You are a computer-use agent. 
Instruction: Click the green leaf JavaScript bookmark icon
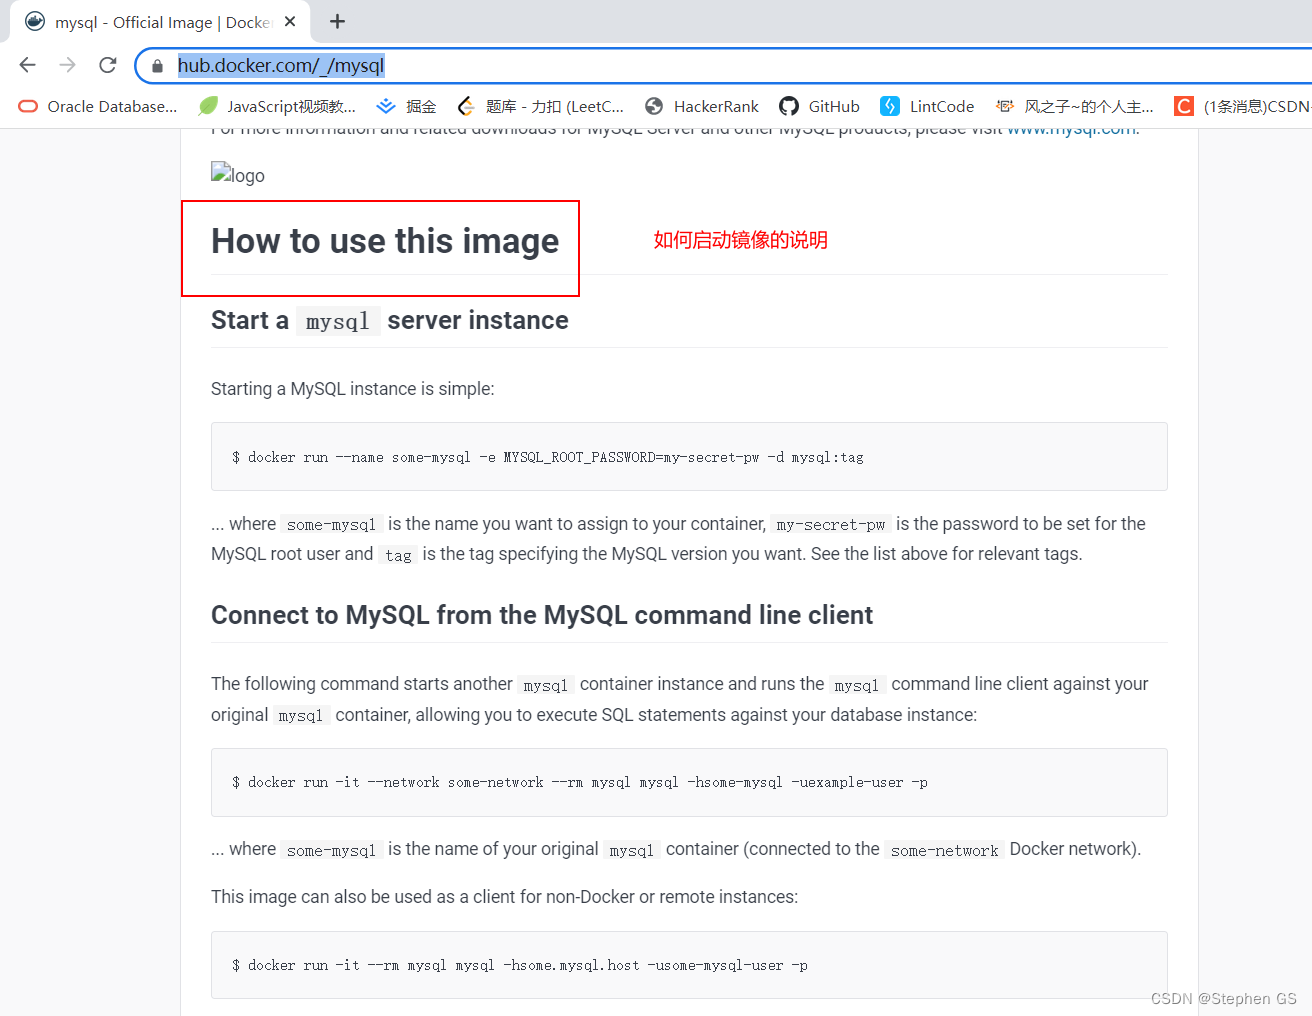(x=208, y=106)
